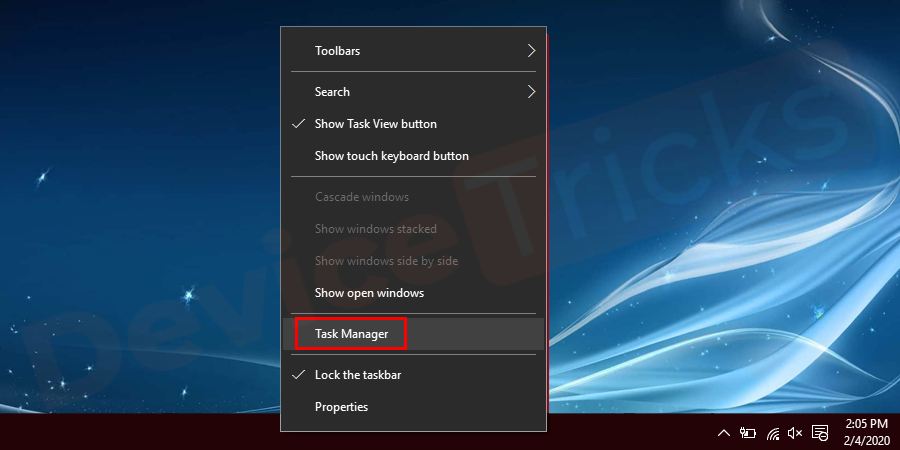
Task: Open the battery power icon
Action: click(748, 432)
